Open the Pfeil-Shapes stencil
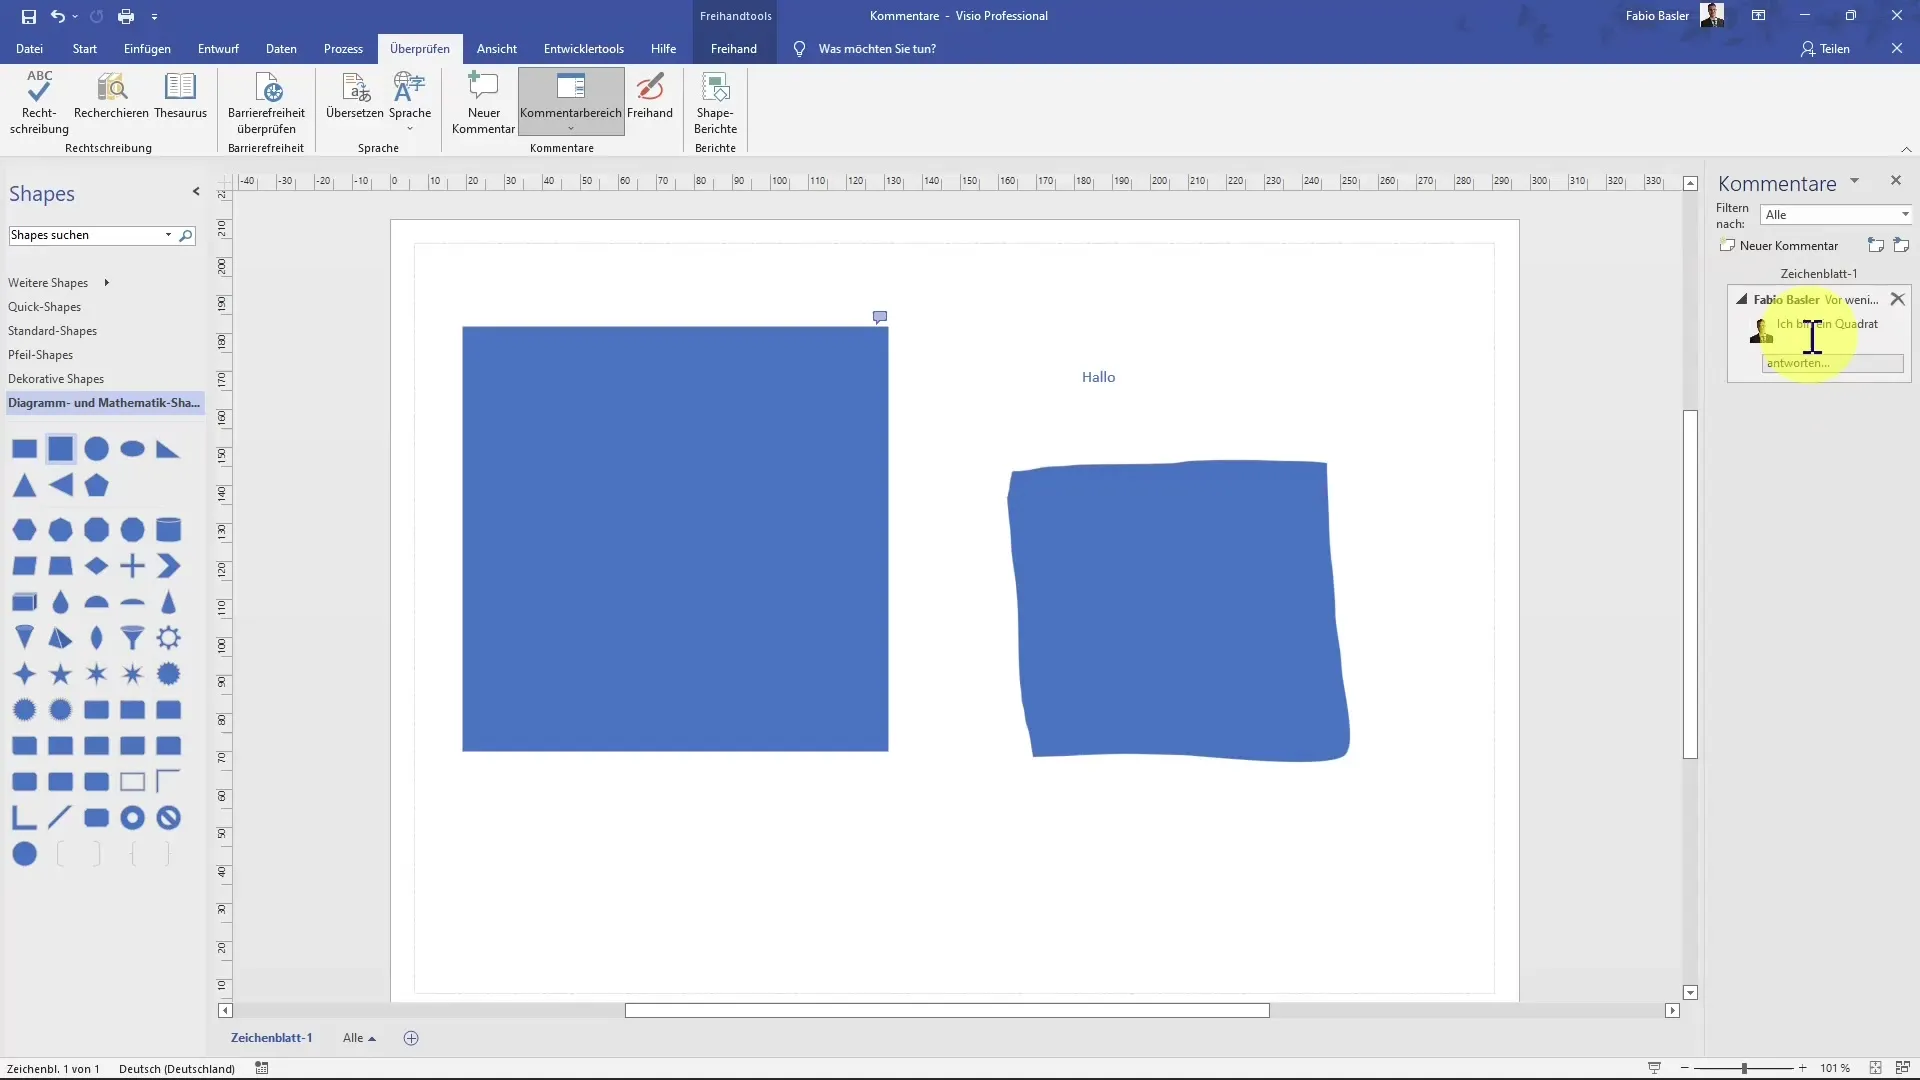The width and height of the screenshot is (1920, 1080). point(40,355)
